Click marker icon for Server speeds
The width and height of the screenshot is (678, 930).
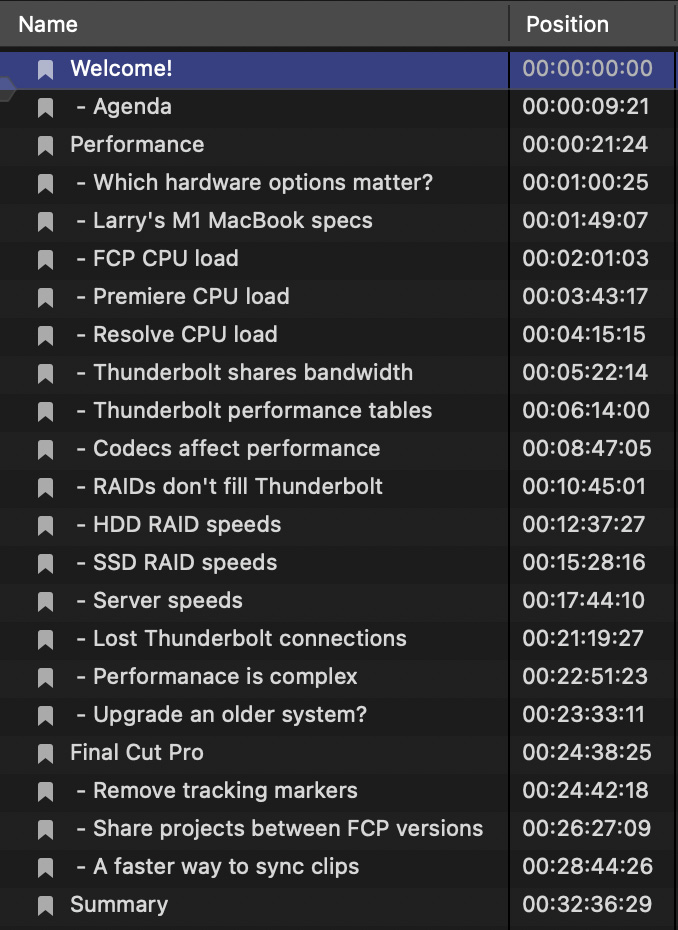coord(46,601)
